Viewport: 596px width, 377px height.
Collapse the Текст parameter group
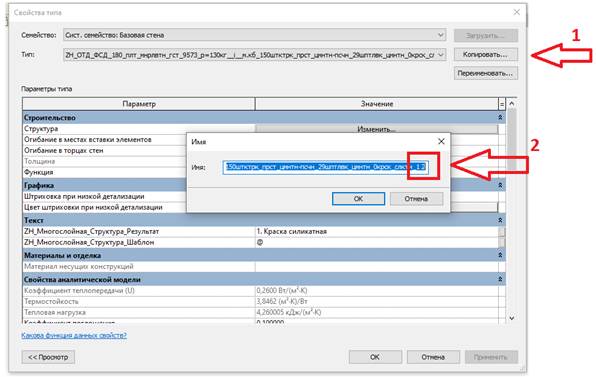point(500,220)
